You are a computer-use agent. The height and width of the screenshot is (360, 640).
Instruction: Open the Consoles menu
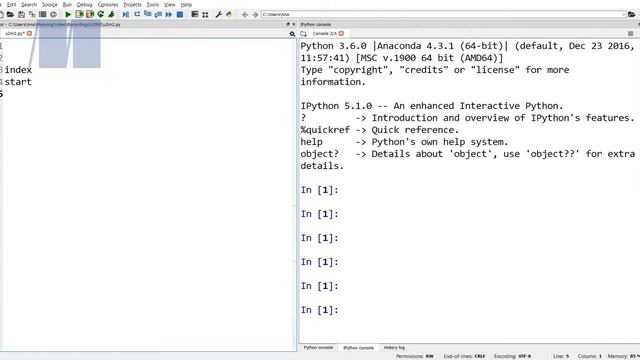click(x=108, y=4)
